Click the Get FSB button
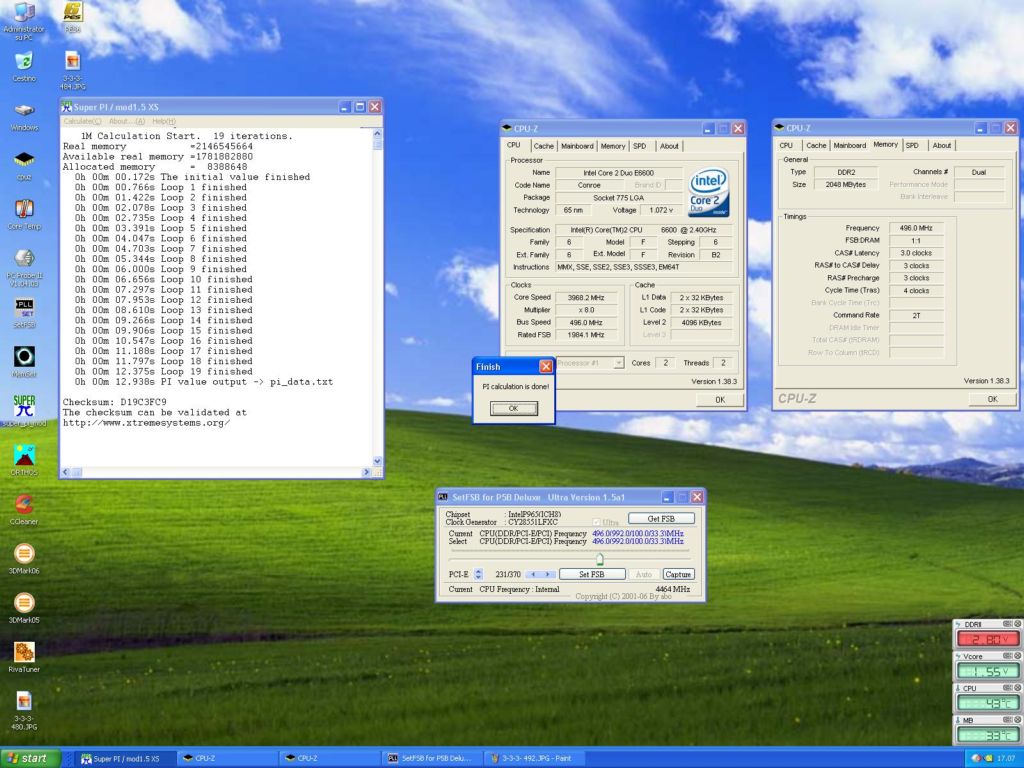The image size is (1024, 768). pyautogui.click(x=661, y=519)
